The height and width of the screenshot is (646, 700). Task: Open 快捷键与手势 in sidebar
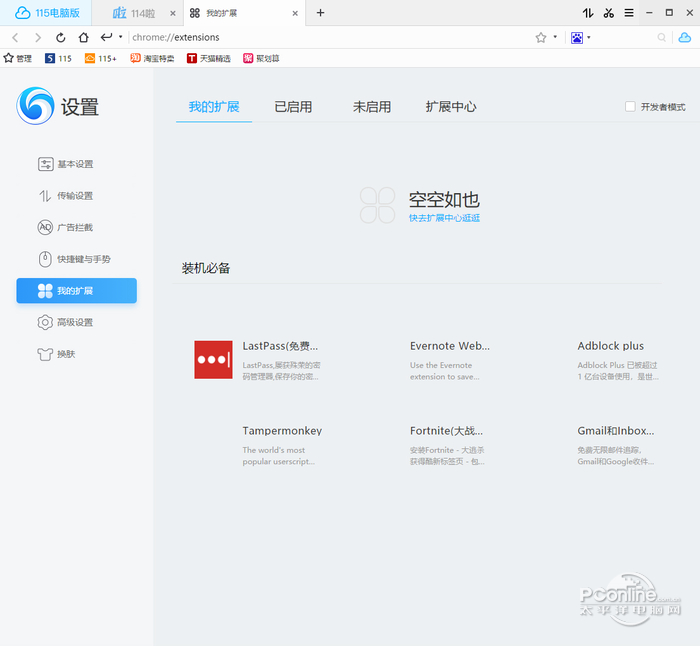(74, 259)
